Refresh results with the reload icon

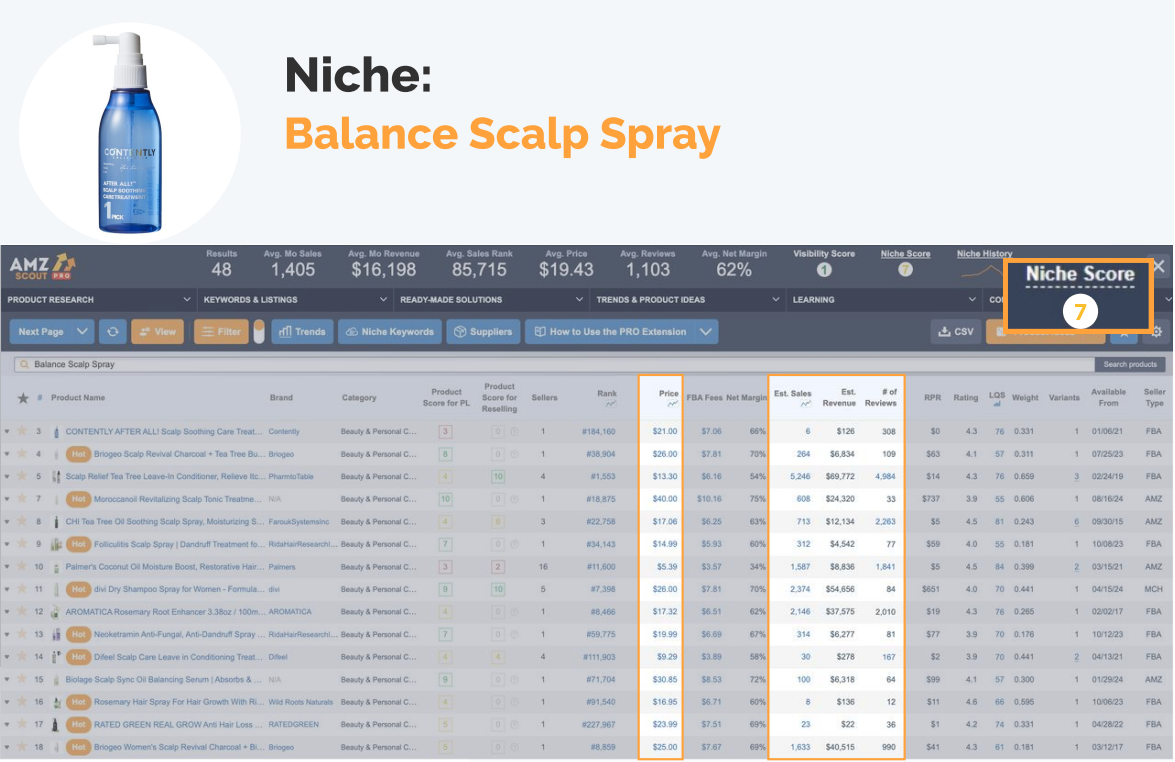[110, 331]
